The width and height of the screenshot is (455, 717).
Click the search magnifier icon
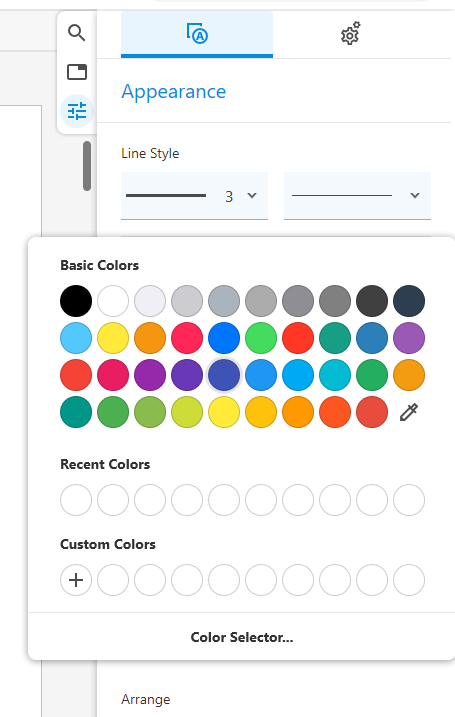(x=76, y=33)
